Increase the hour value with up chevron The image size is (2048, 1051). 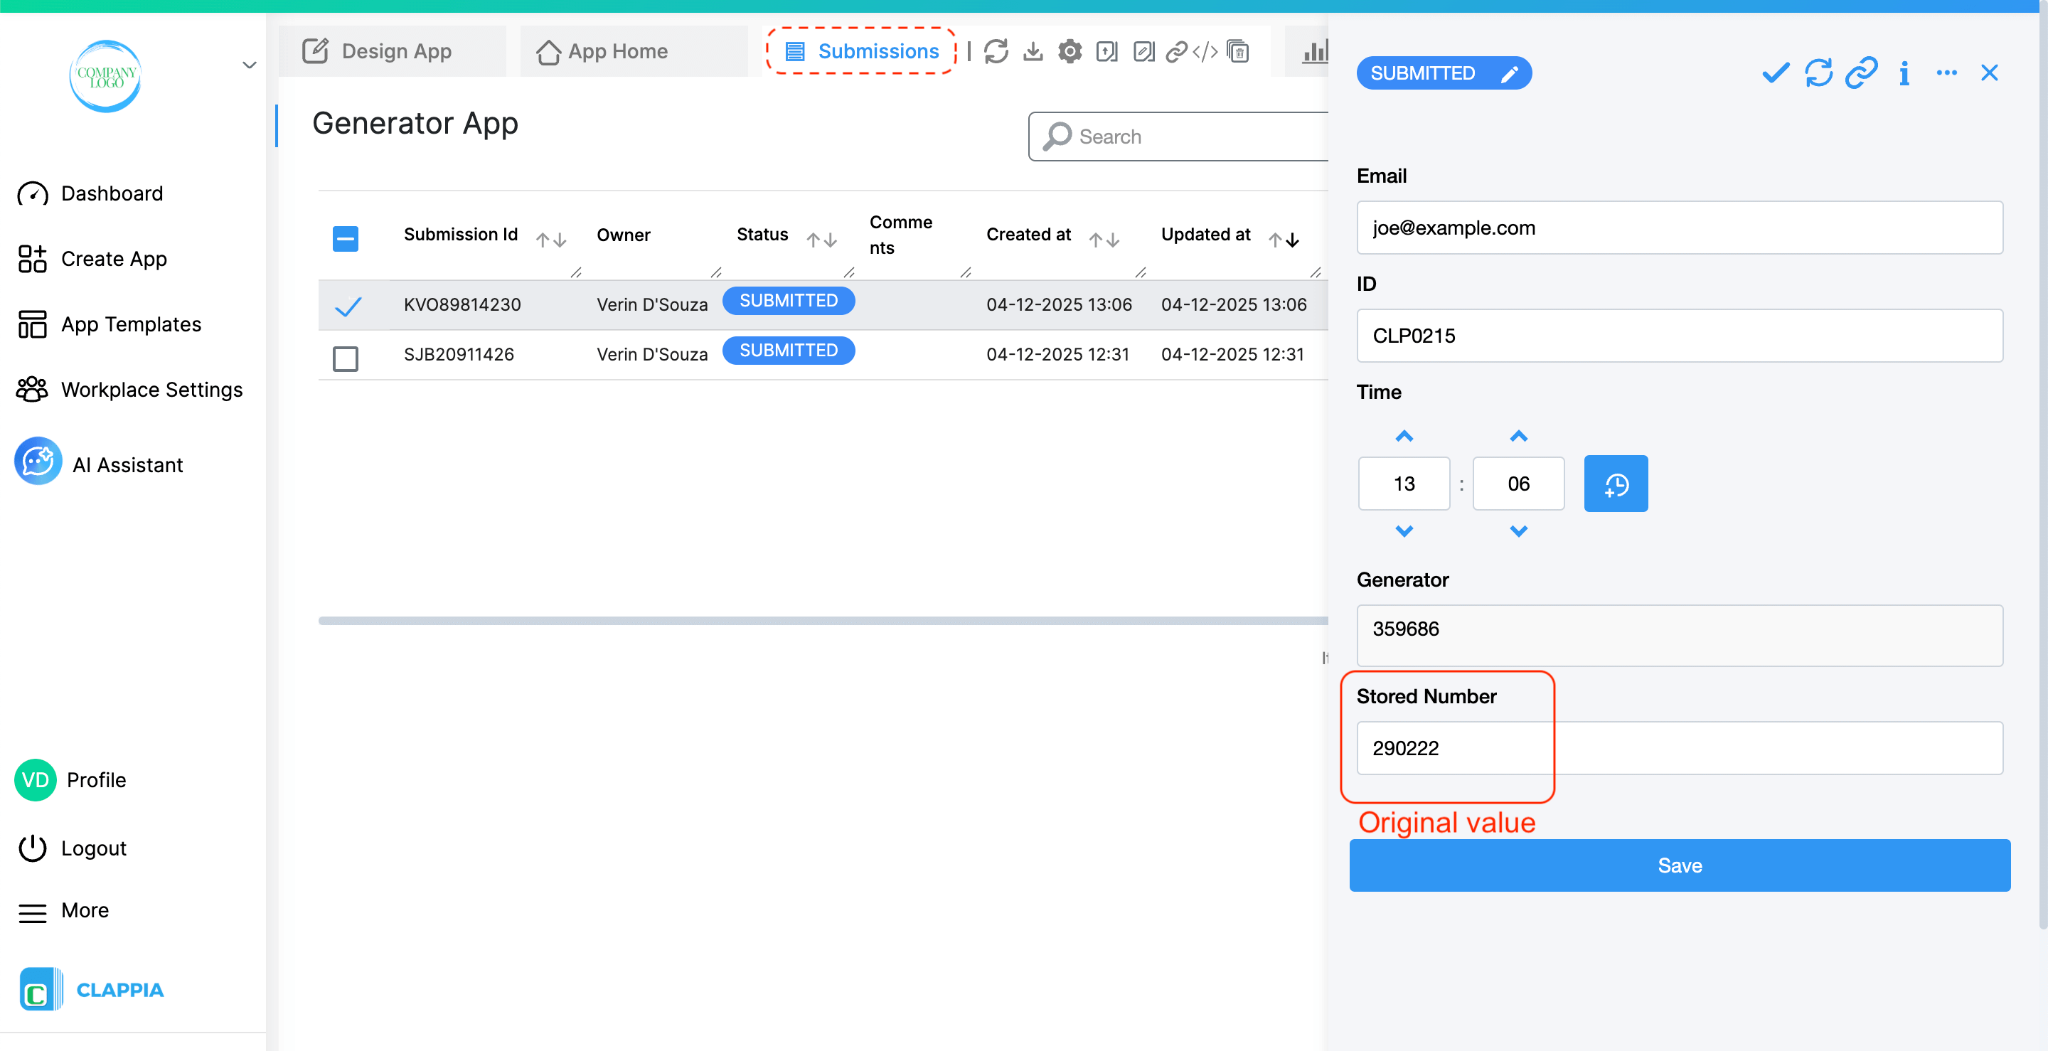(1404, 436)
